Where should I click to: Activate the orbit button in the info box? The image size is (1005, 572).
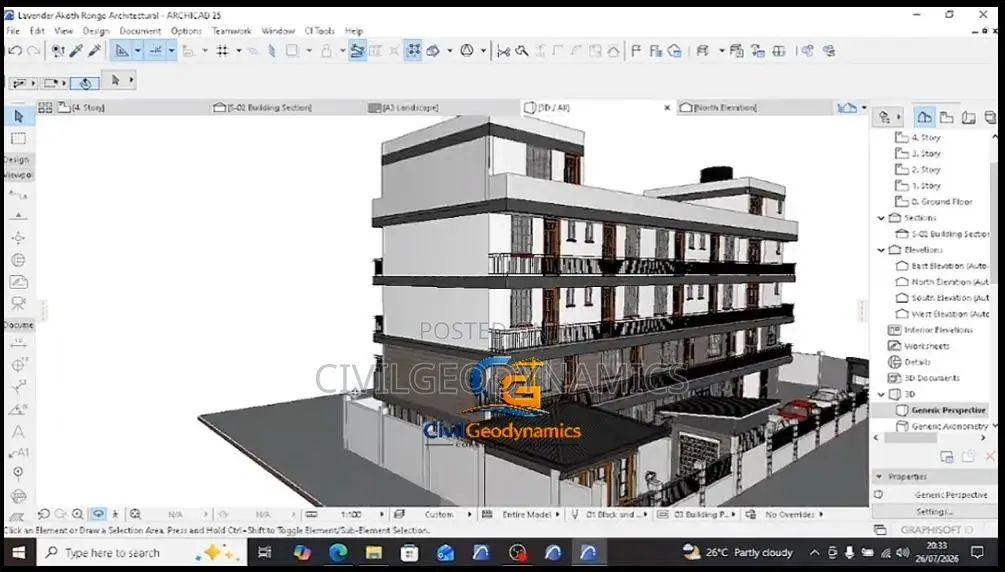click(85, 83)
